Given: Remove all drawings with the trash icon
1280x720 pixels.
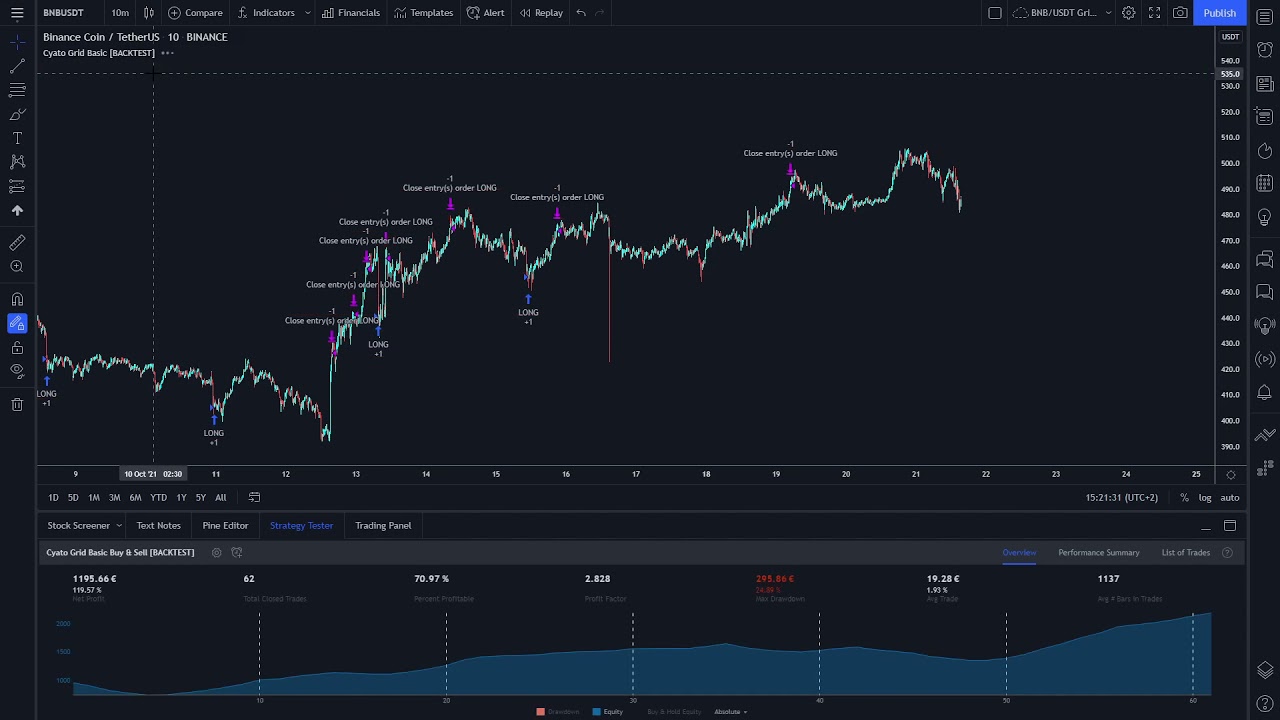Looking at the screenshot, I should coord(17,404).
